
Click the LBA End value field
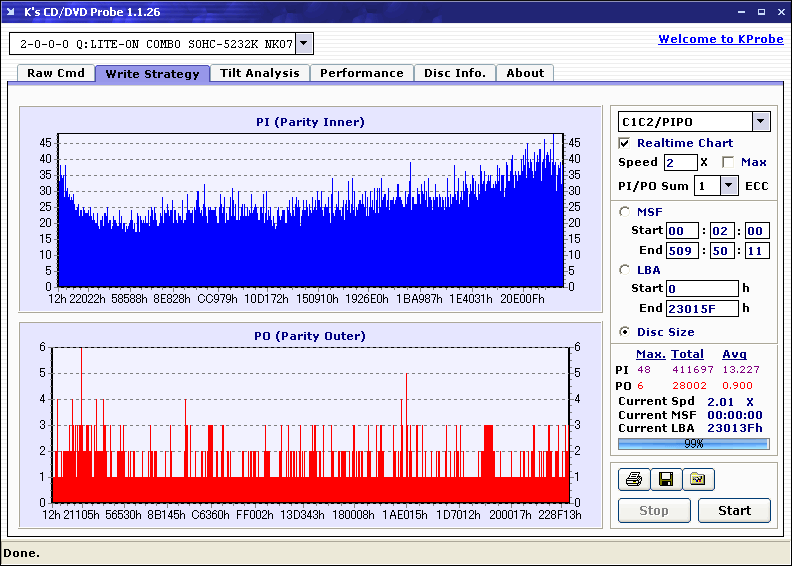702,308
